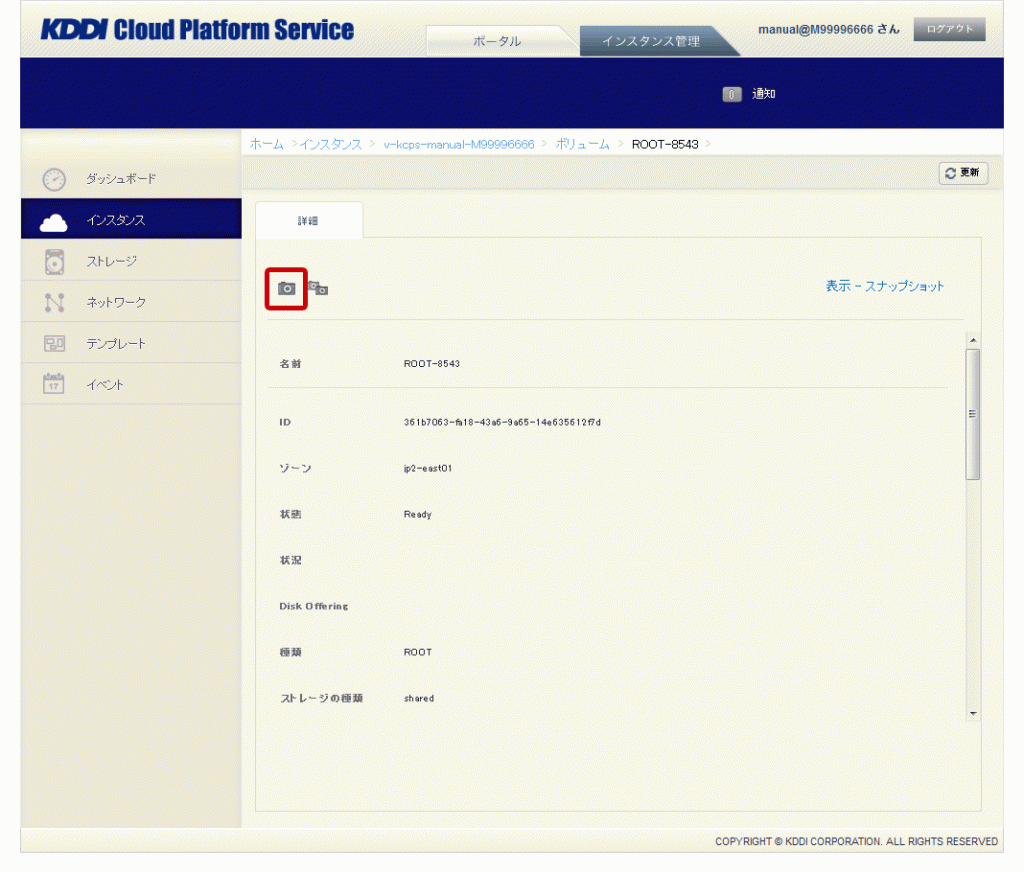Click the details panel scrollbar thumb
1024x872 pixels.
973,414
